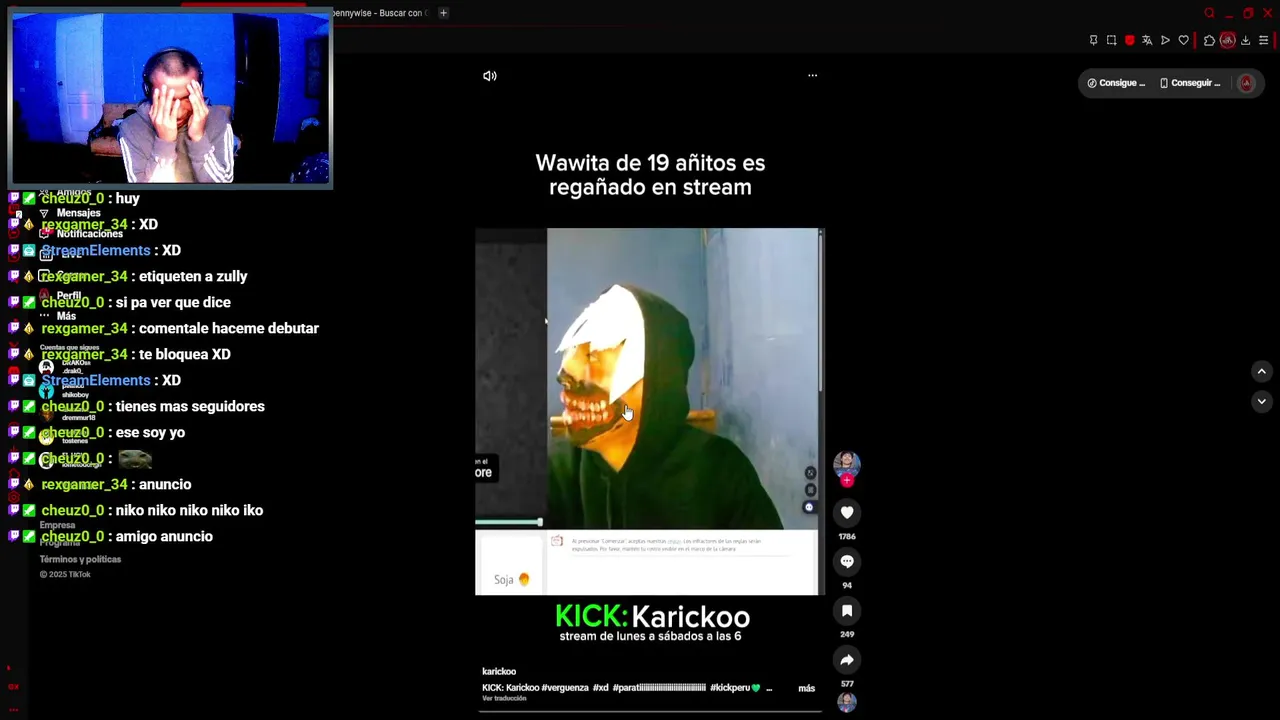Viewport: 1280px width, 720px height.
Task: Open the red ad blocker shield
Action: [1130, 40]
